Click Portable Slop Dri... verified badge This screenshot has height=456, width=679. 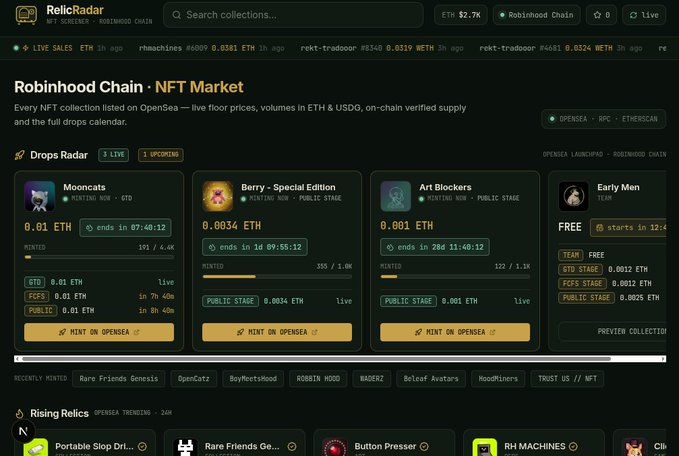[142, 446]
